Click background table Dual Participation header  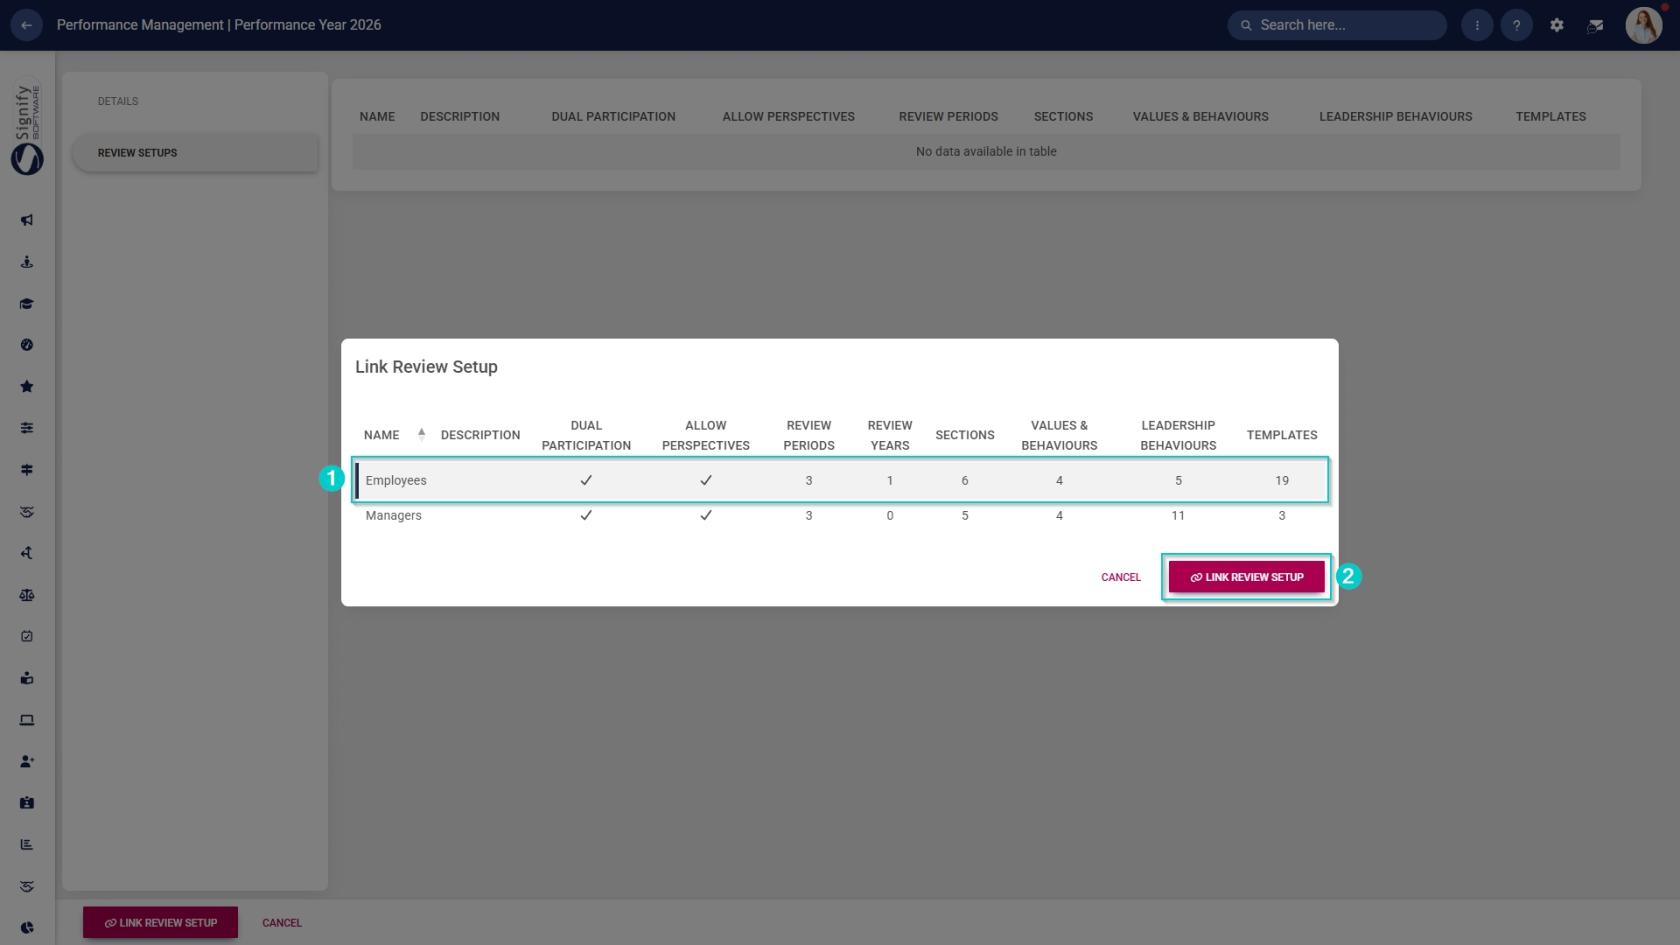pyautogui.click(x=613, y=117)
